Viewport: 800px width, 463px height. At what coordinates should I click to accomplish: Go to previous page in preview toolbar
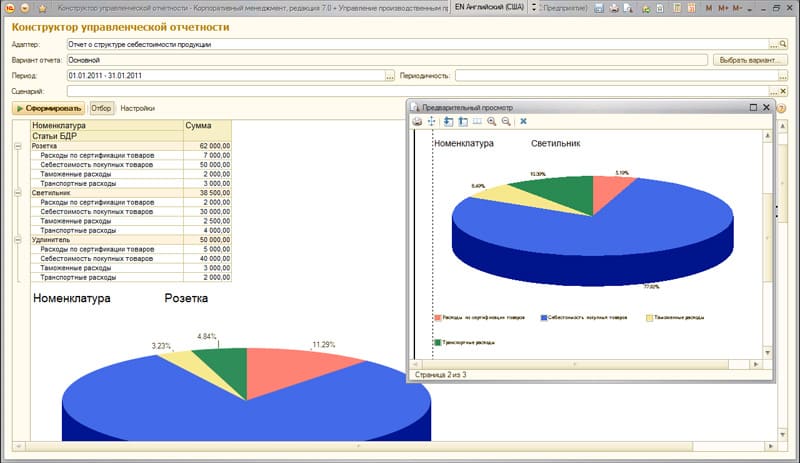tap(448, 121)
